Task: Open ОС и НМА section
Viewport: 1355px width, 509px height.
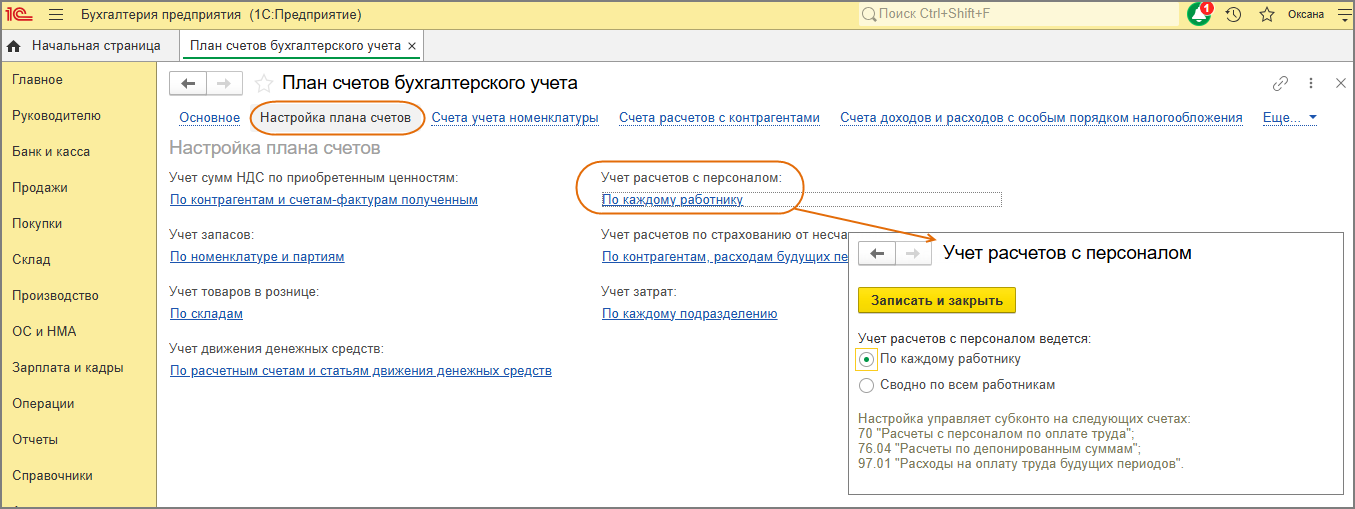Action: [44, 332]
